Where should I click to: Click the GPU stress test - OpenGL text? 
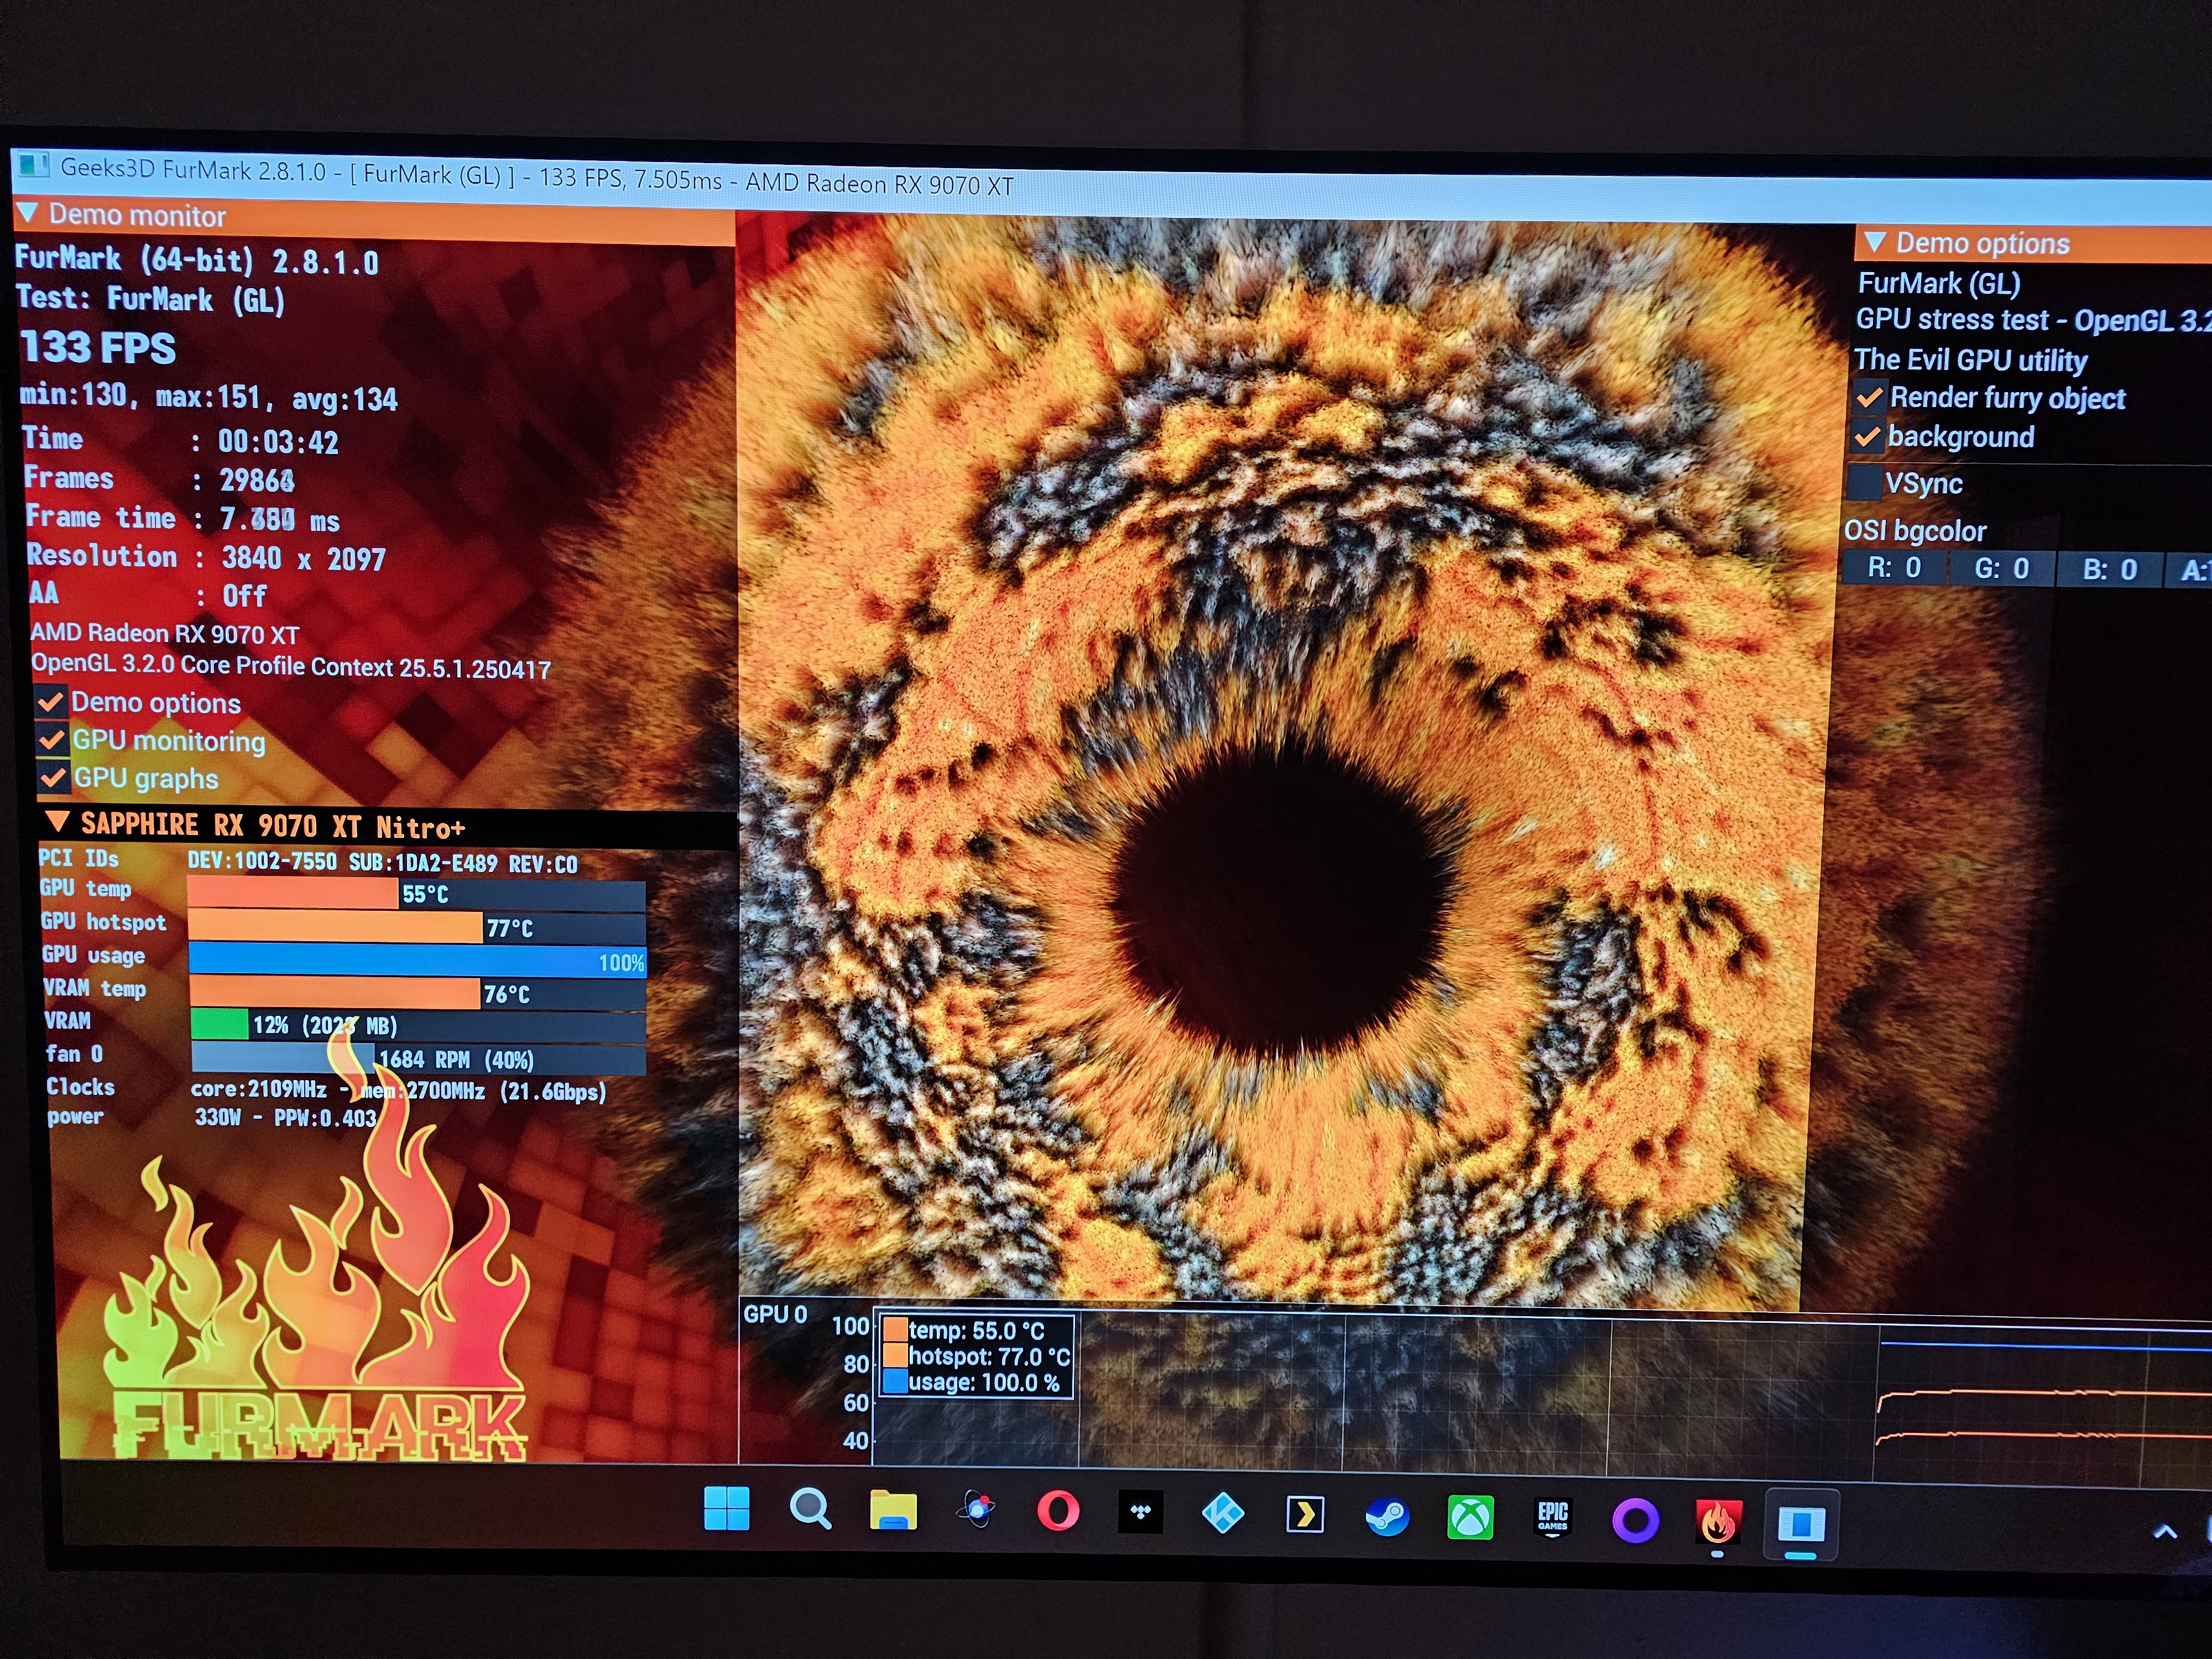click(2033, 320)
